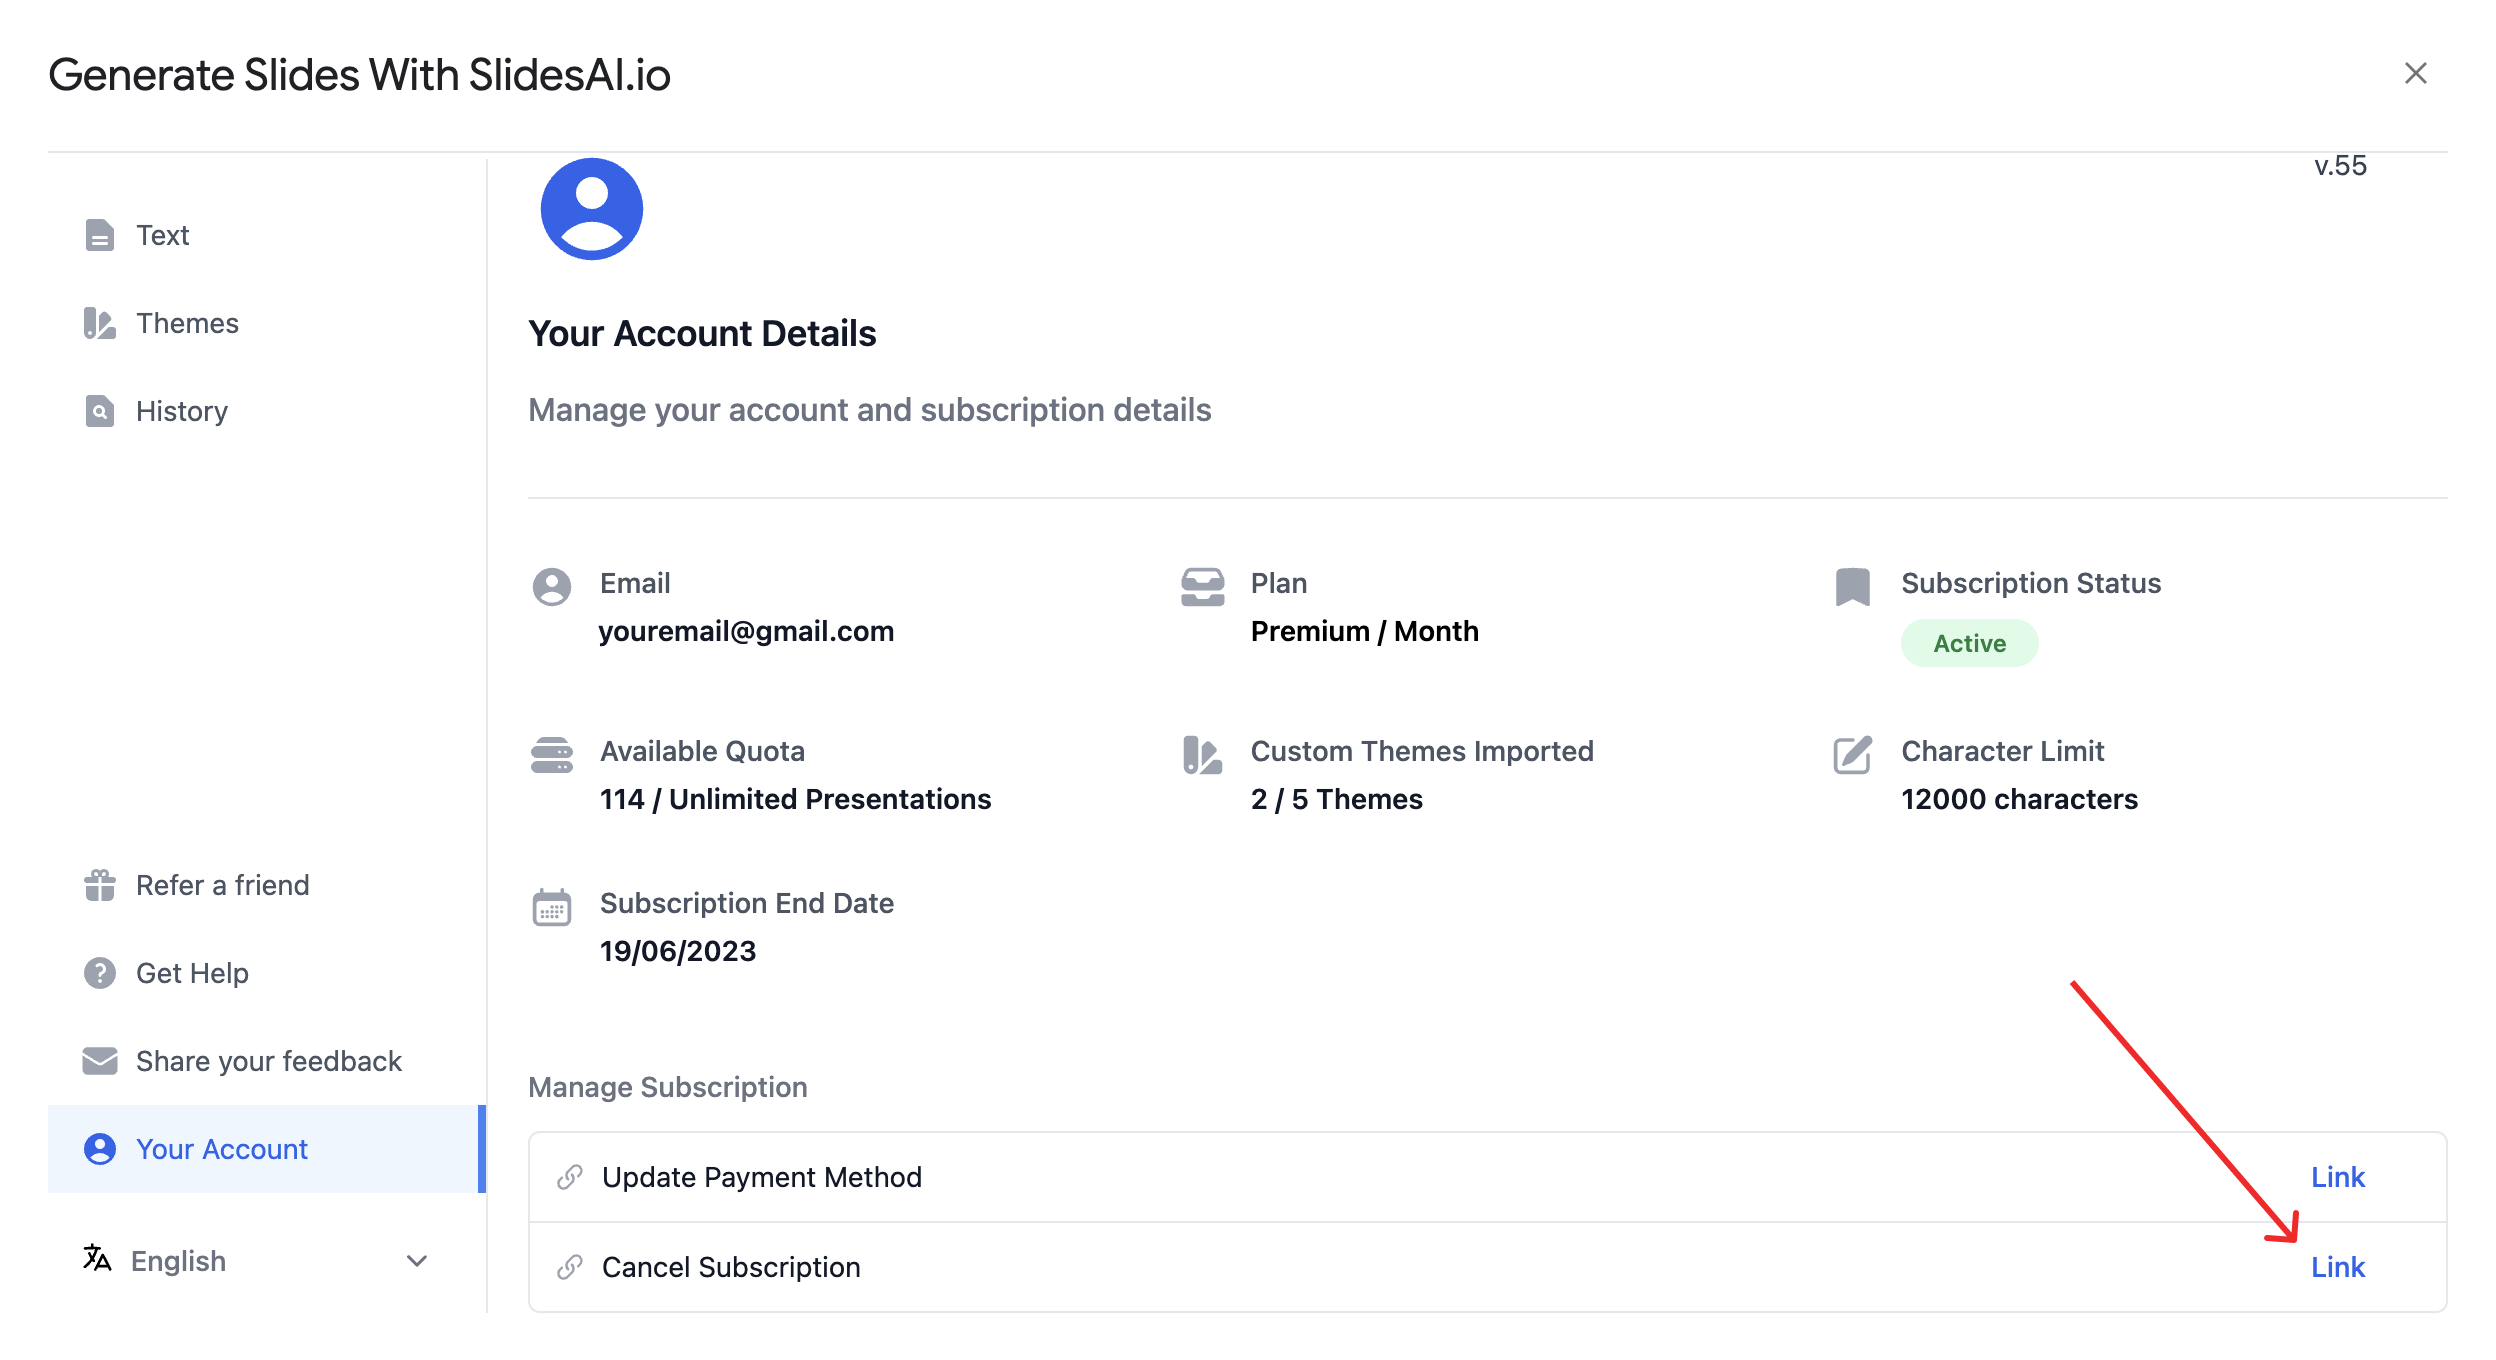The width and height of the screenshot is (2496, 1360).
Task: Click the 114 / Unlimited Presentations value
Action: (x=795, y=799)
